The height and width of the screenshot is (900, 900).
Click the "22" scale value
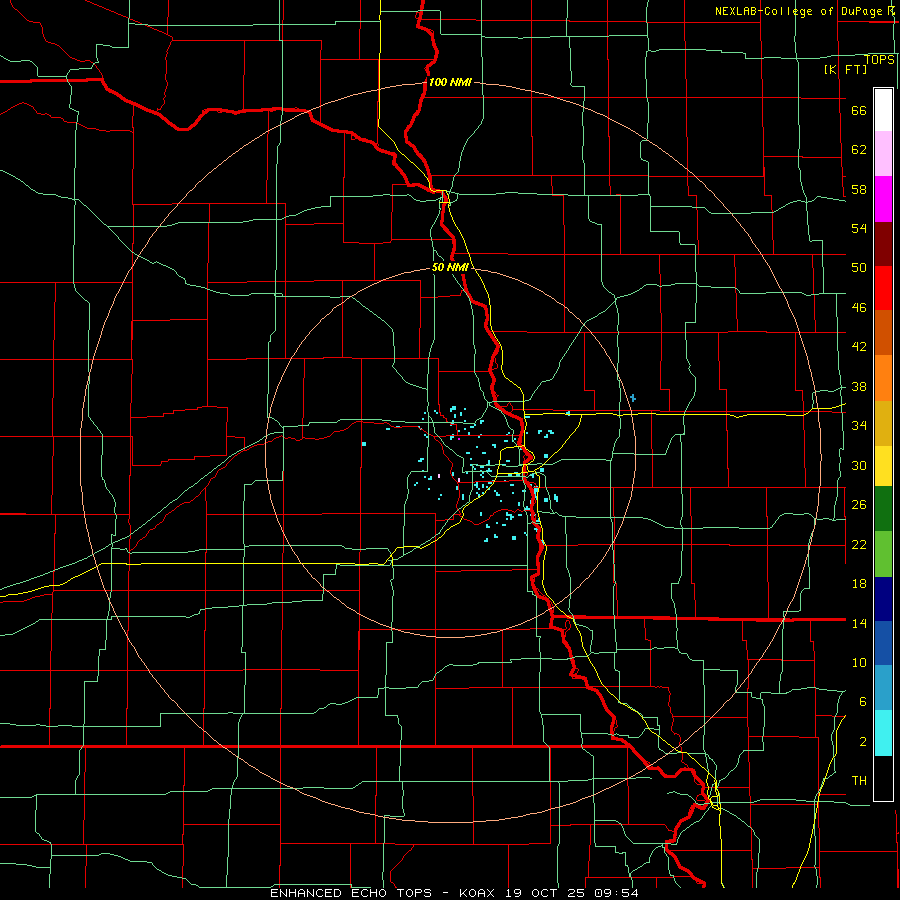click(x=859, y=544)
